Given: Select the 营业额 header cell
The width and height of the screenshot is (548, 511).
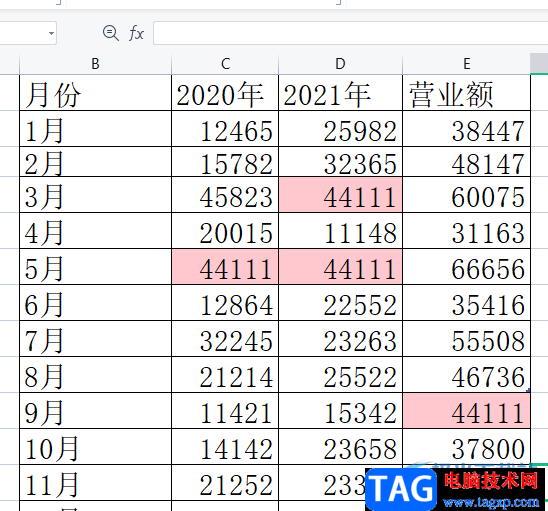Looking at the screenshot, I should coord(467,93).
